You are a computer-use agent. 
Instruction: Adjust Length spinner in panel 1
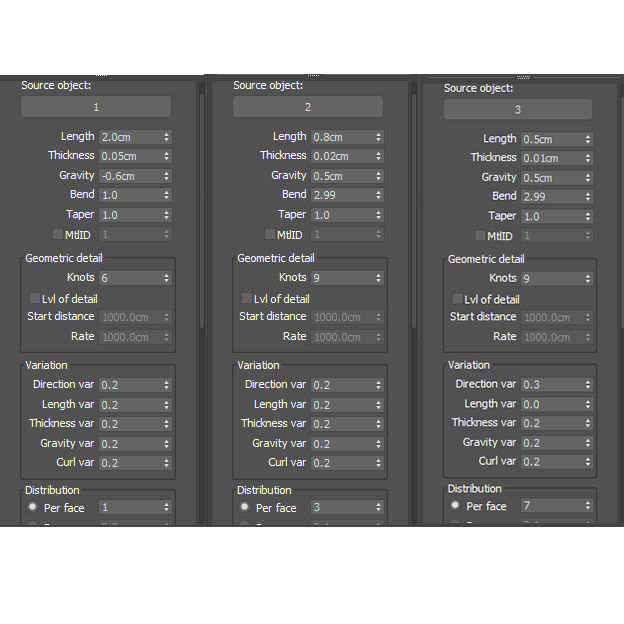166,137
